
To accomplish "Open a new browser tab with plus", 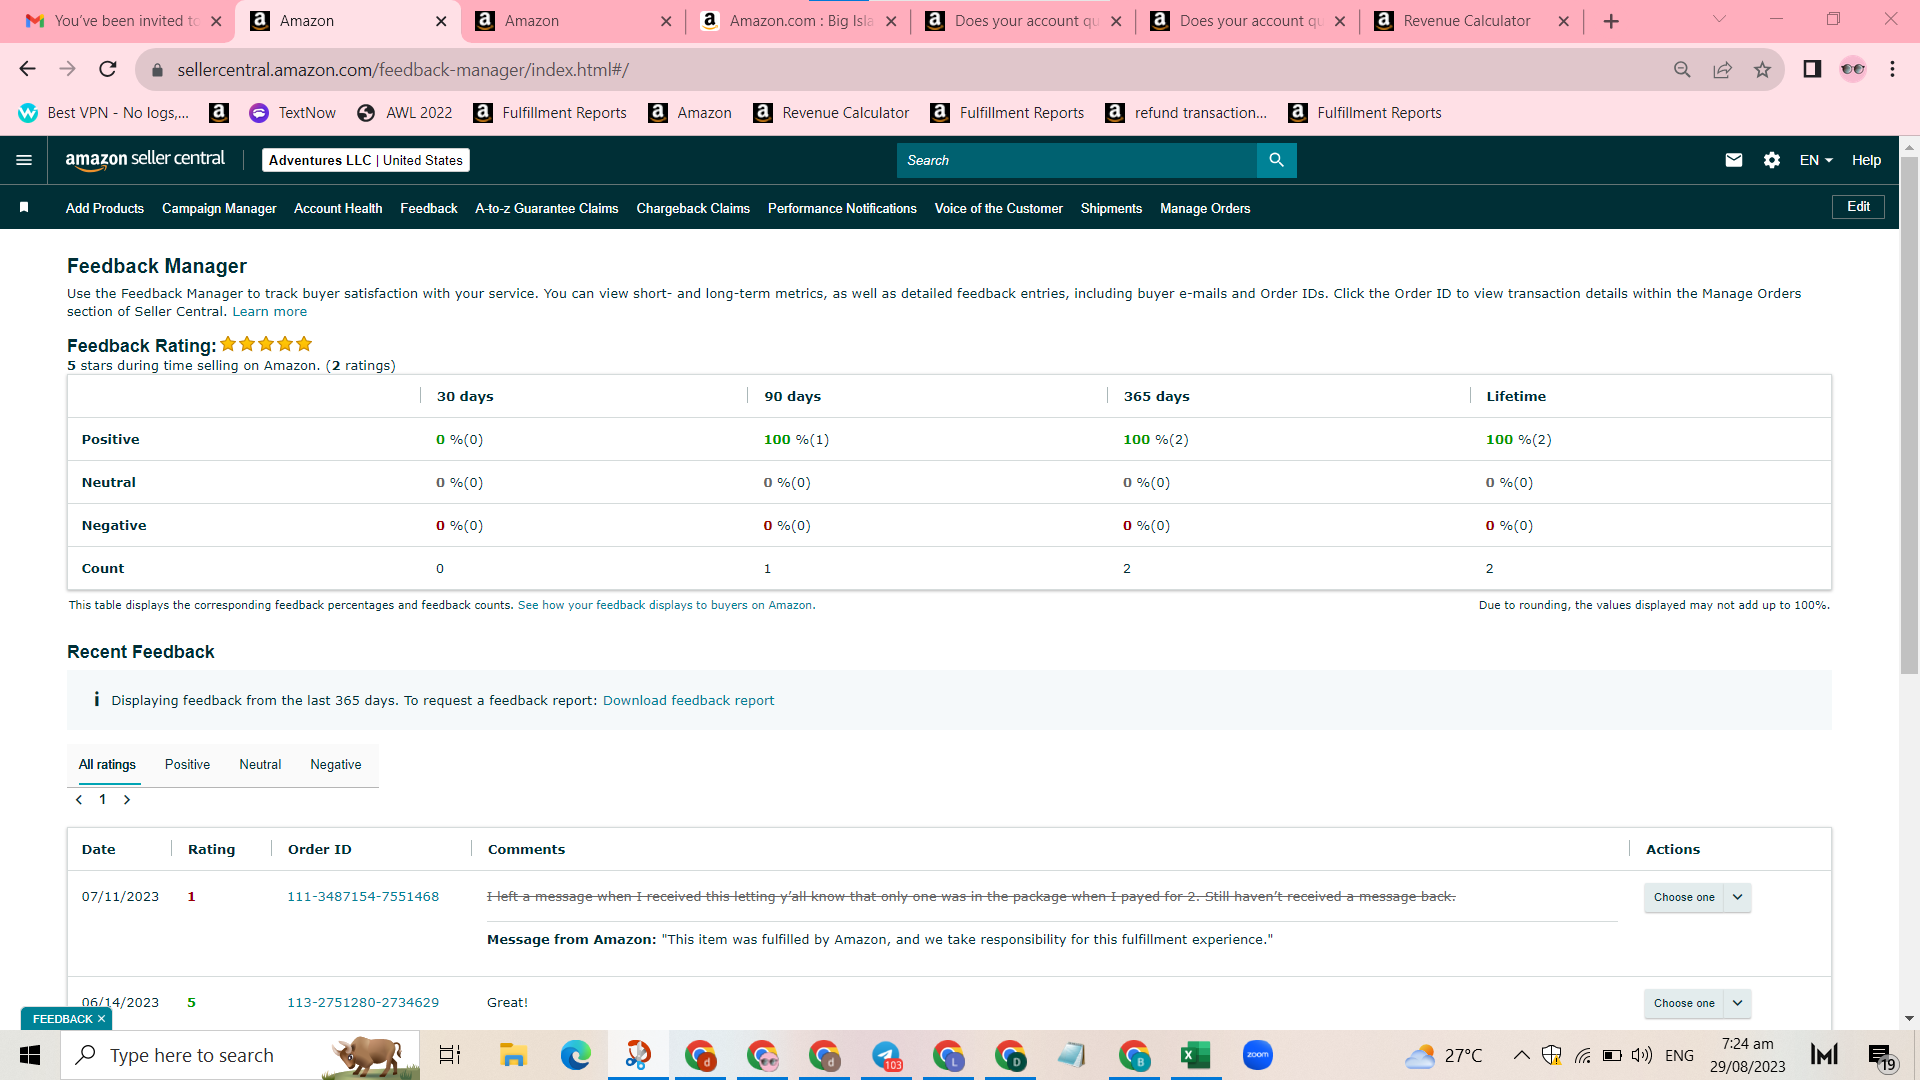I will pyautogui.click(x=1611, y=21).
